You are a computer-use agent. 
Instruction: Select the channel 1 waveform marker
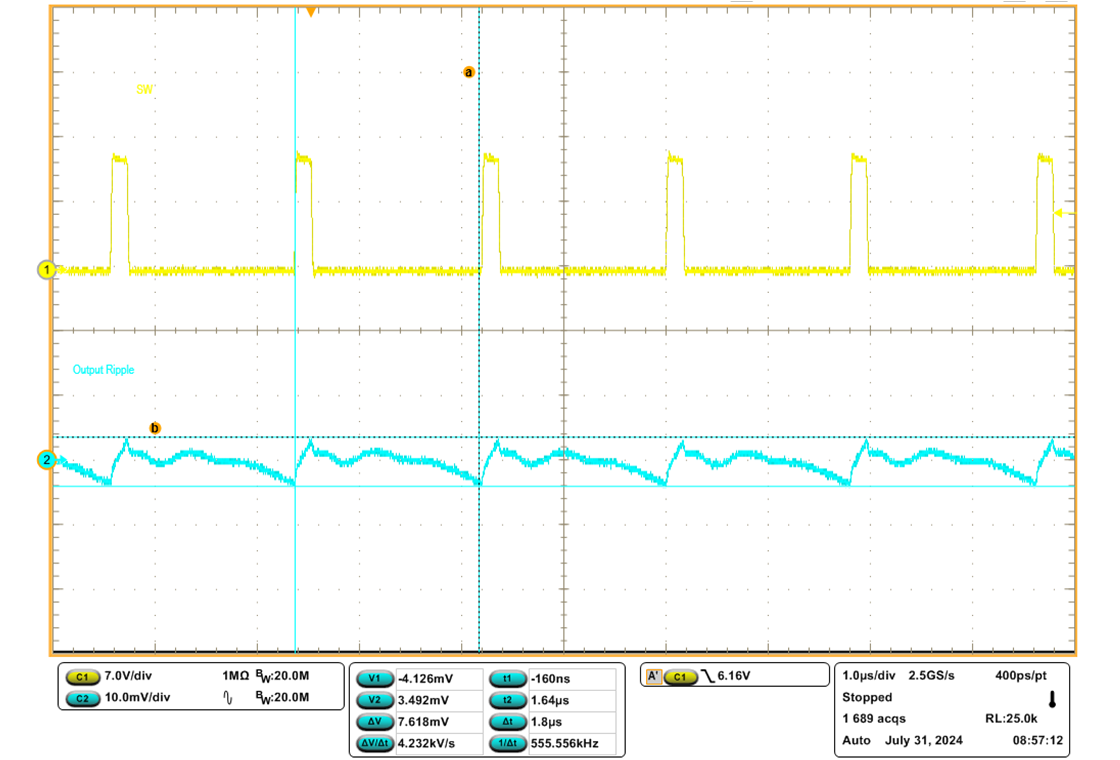47,270
